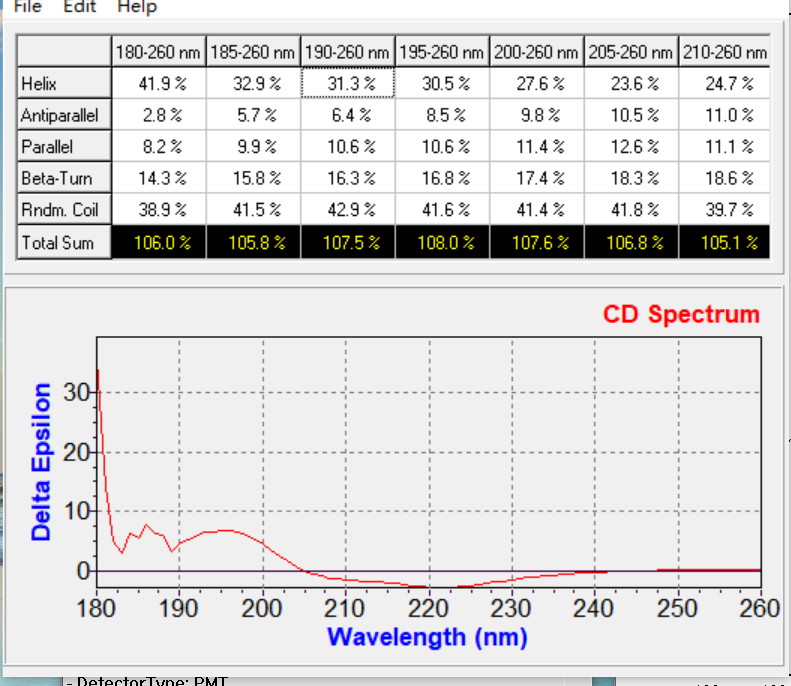Select Antiparallel cell showing 5.7 %
This screenshot has width=791, height=686.
click(x=253, y=115)
